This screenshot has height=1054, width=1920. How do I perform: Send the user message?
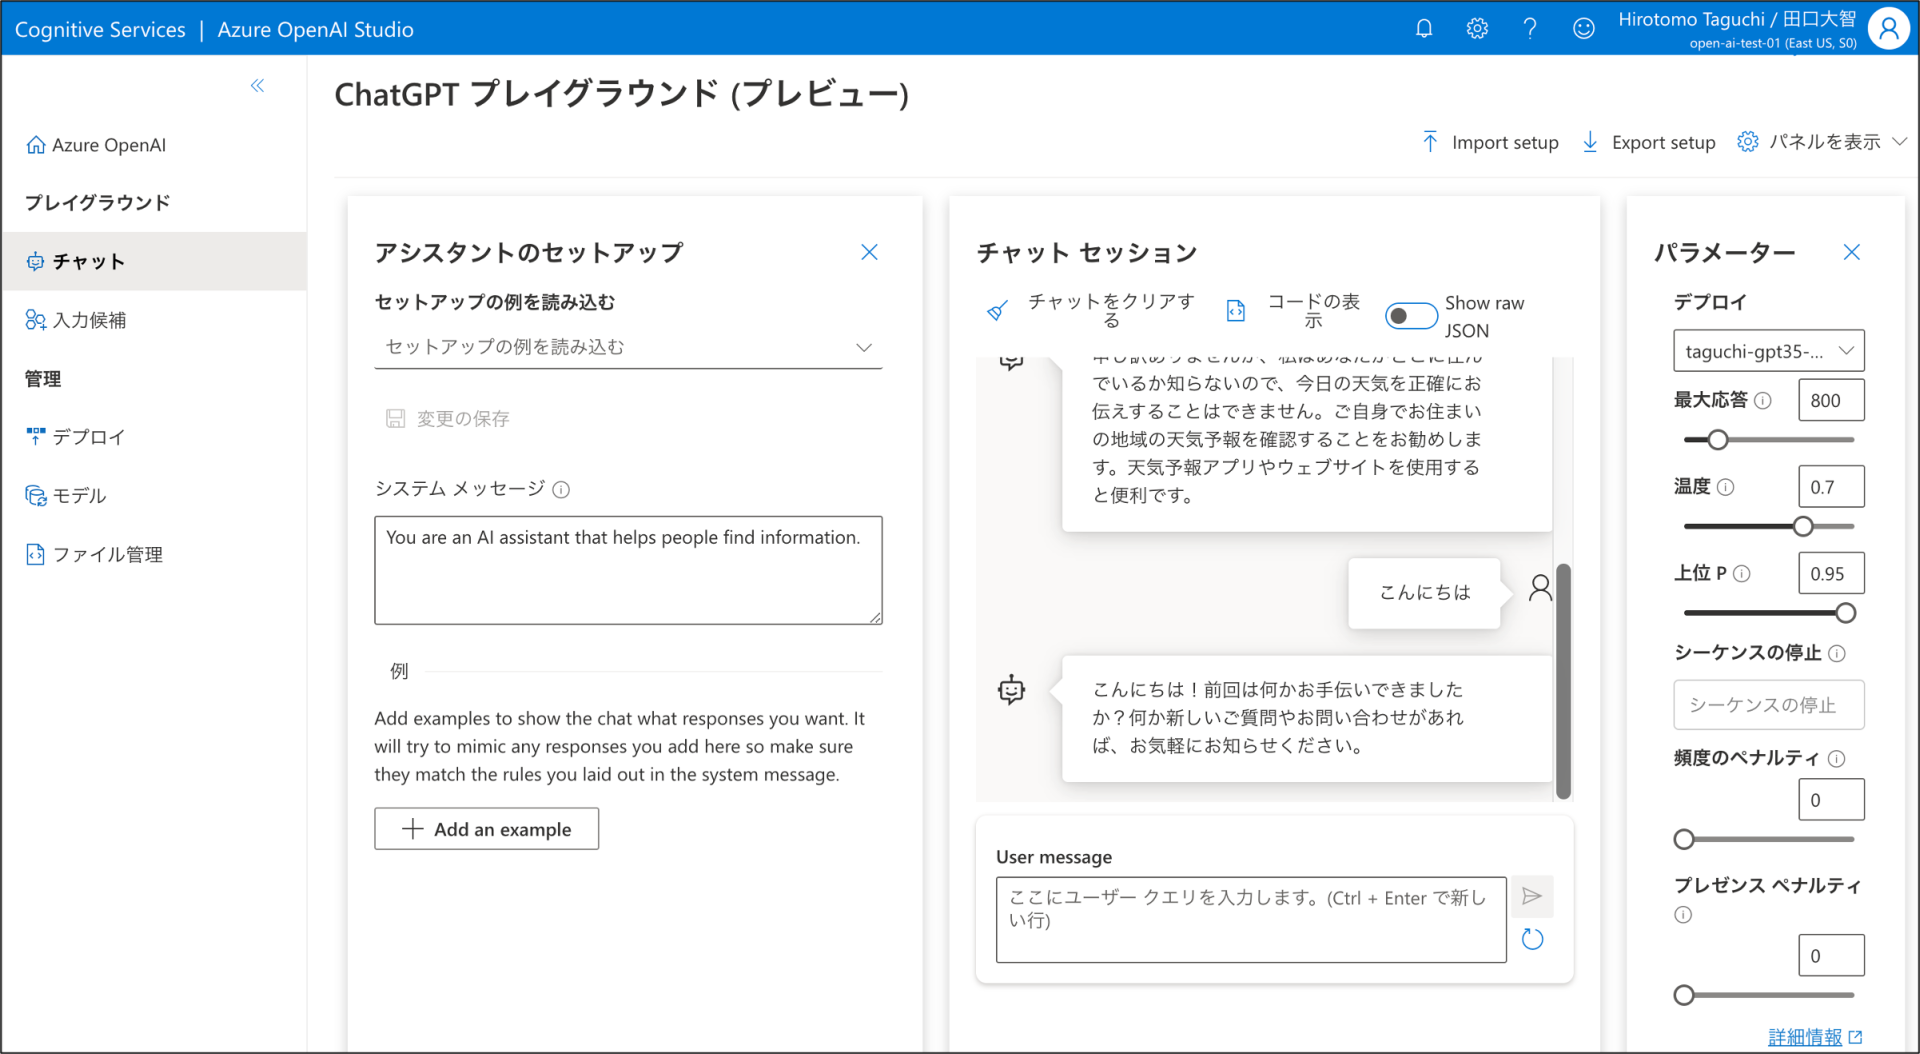tap(1531, 897)
